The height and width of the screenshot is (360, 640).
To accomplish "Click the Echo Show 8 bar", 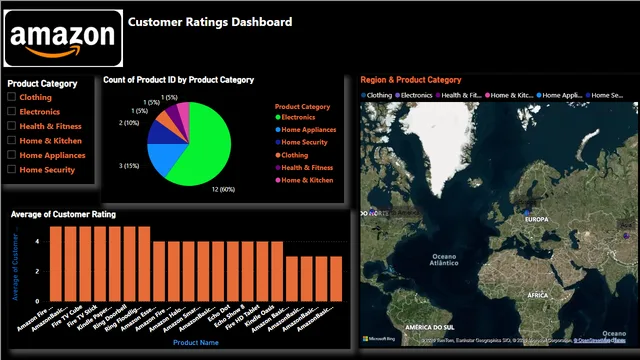I will click(247, 271).
